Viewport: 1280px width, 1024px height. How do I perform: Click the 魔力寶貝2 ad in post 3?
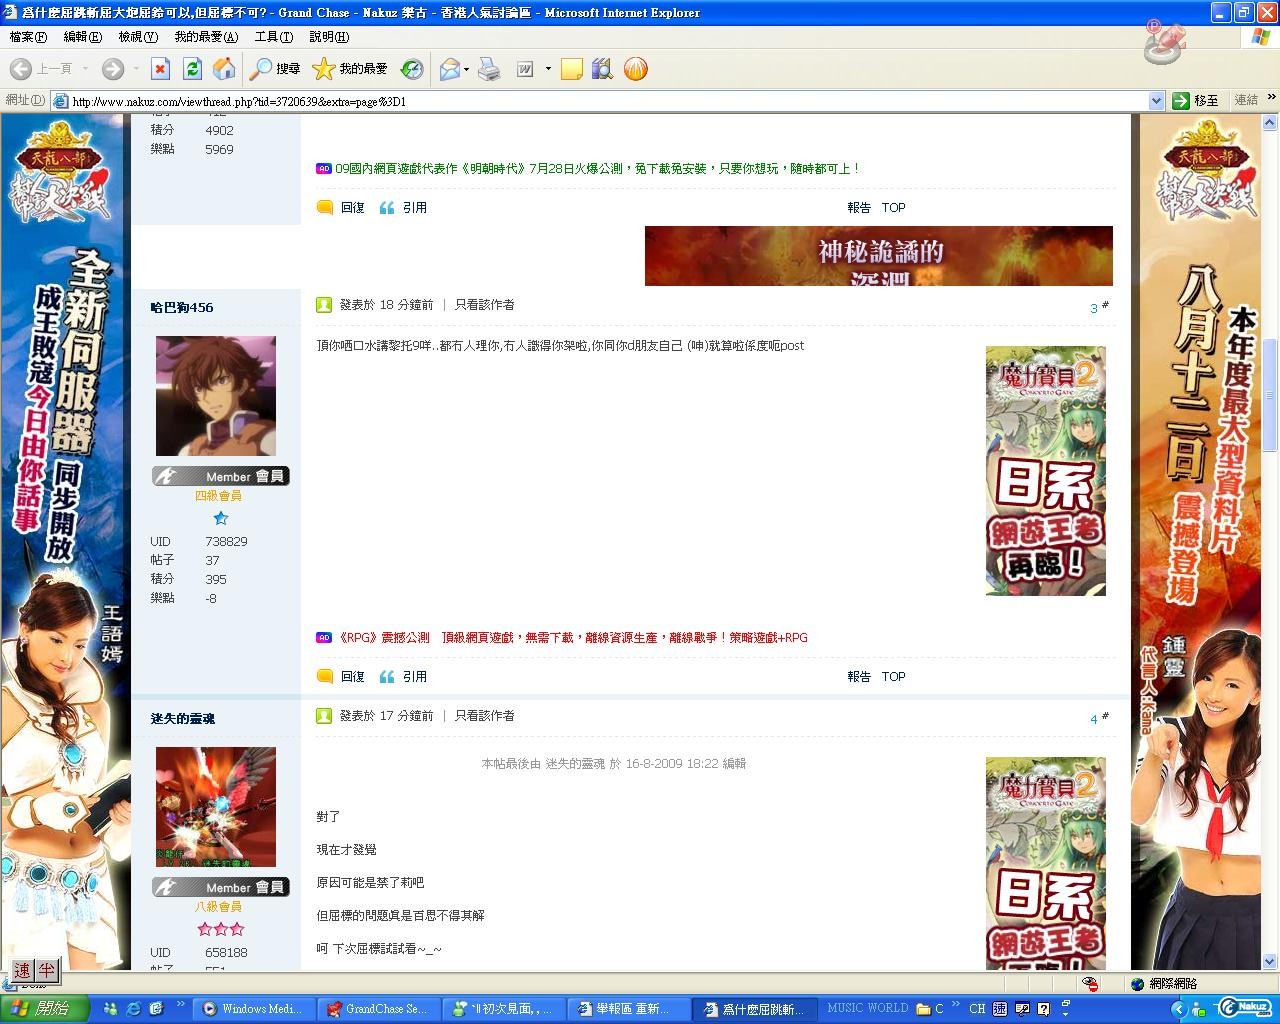click(x=1046, y=471)
